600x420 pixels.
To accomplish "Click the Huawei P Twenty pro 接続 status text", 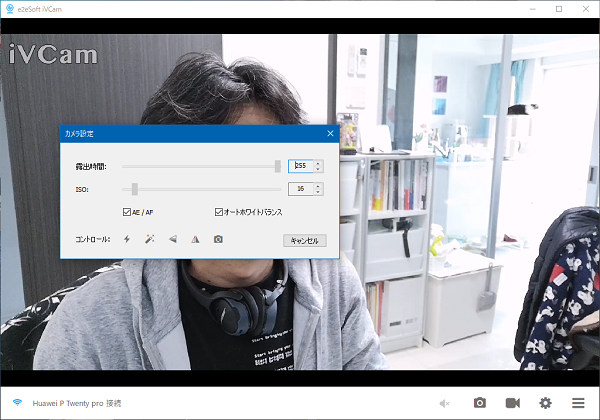I will click(x=77, y=403).
